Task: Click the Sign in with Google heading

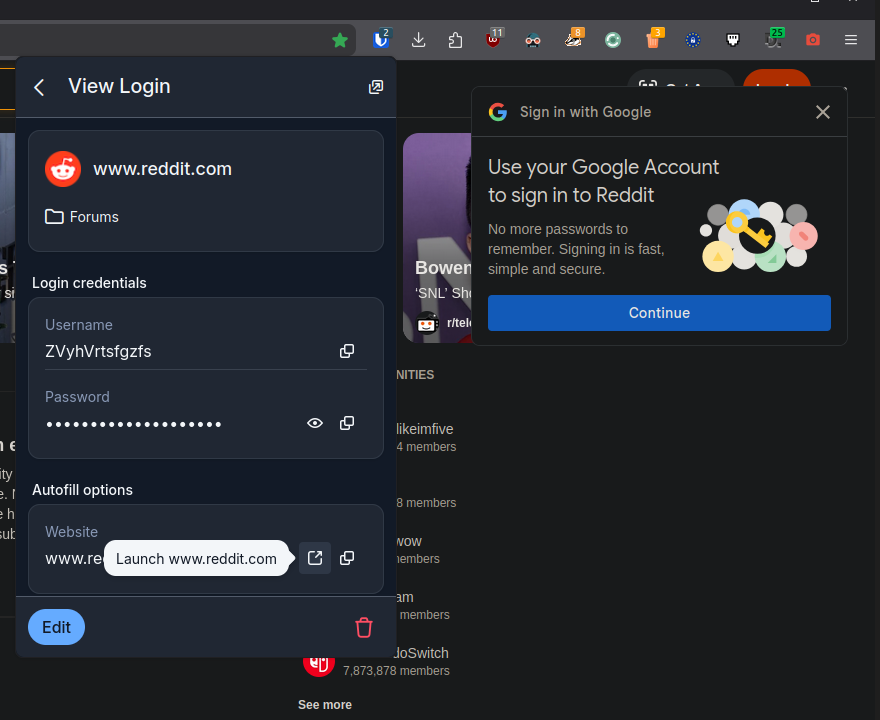Action: tap(585, 112)
